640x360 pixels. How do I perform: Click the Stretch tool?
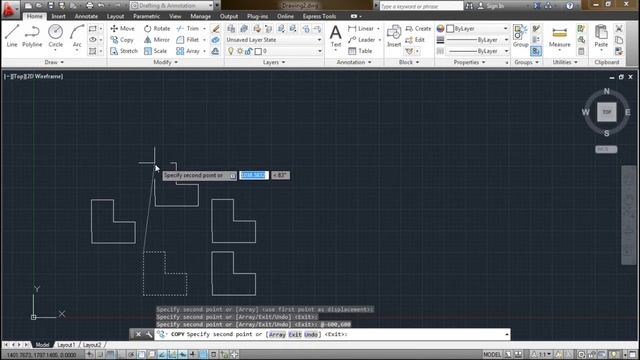tap(124, 51)
